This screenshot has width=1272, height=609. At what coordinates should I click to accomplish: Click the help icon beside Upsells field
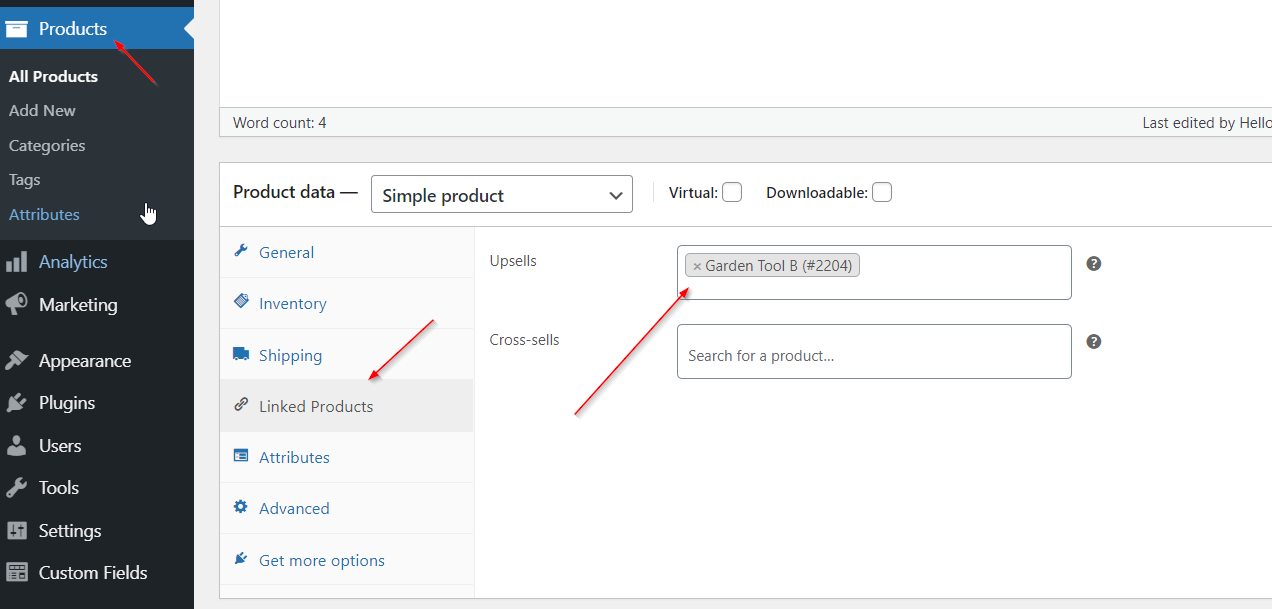(x=1094, y=264)
